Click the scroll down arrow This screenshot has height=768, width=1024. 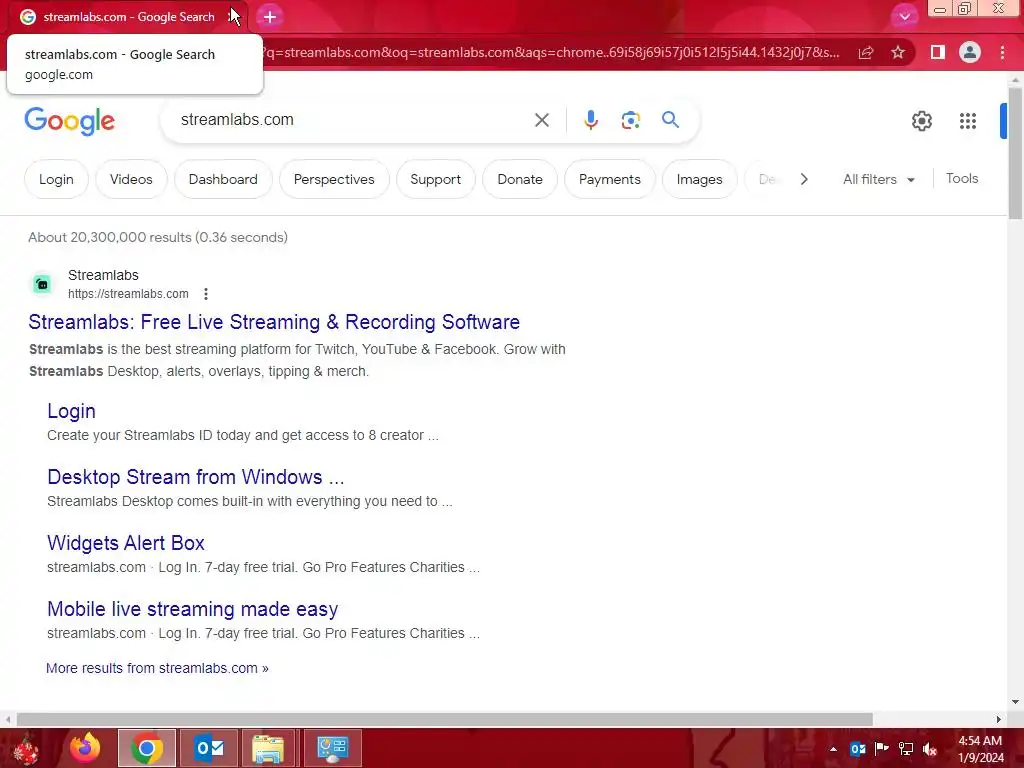tap(1015, 702)
